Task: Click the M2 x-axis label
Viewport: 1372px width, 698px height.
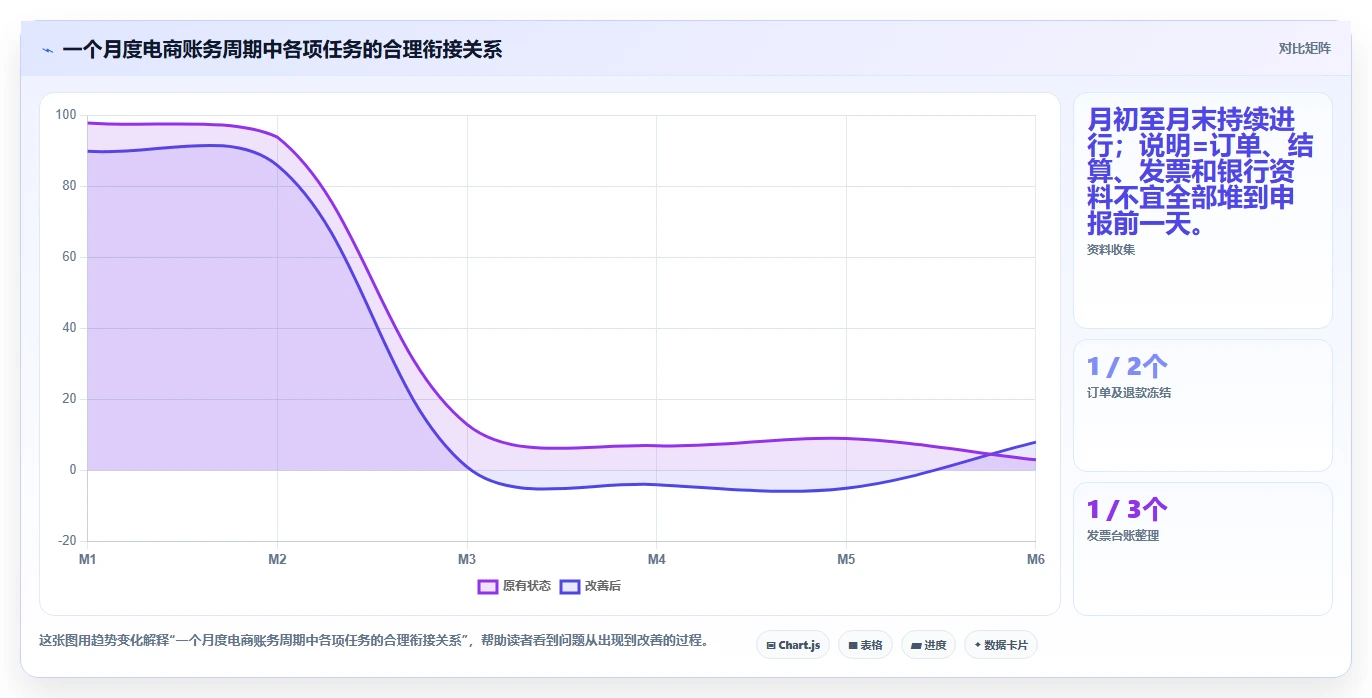Action: click(277, 559)
